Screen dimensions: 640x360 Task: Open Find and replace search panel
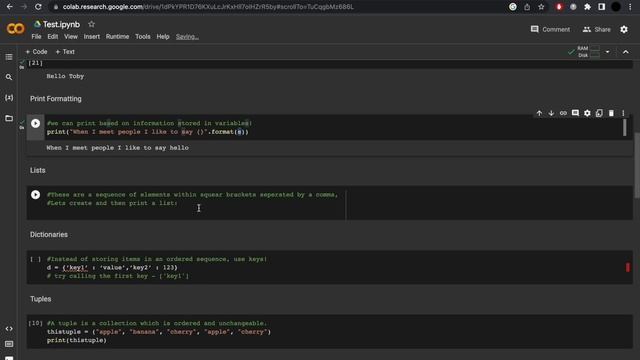(x=9, y=77)
